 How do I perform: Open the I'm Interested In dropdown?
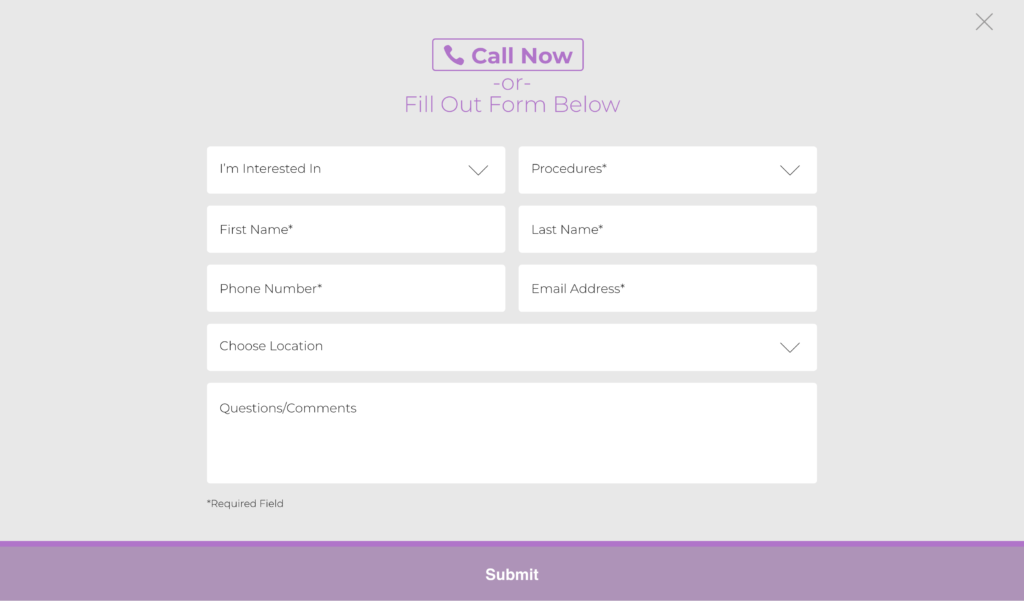click(x=340, y=170)
